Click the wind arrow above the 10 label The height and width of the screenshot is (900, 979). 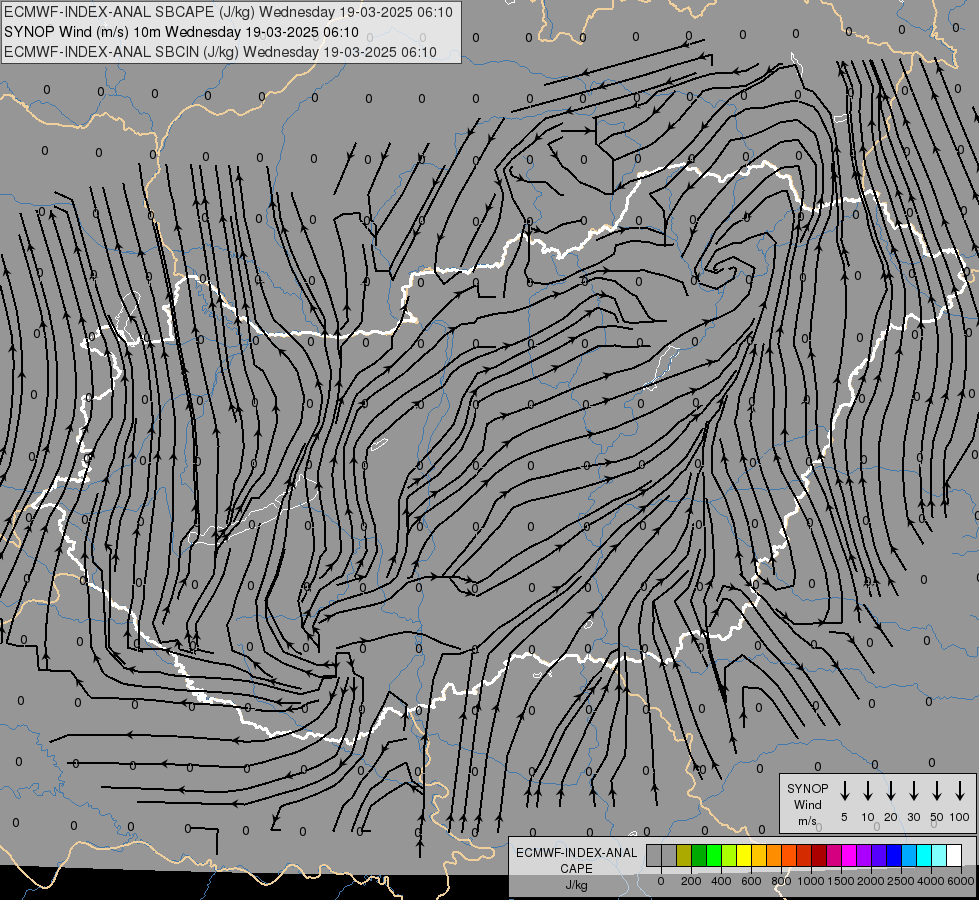click(x=867, y=791)
